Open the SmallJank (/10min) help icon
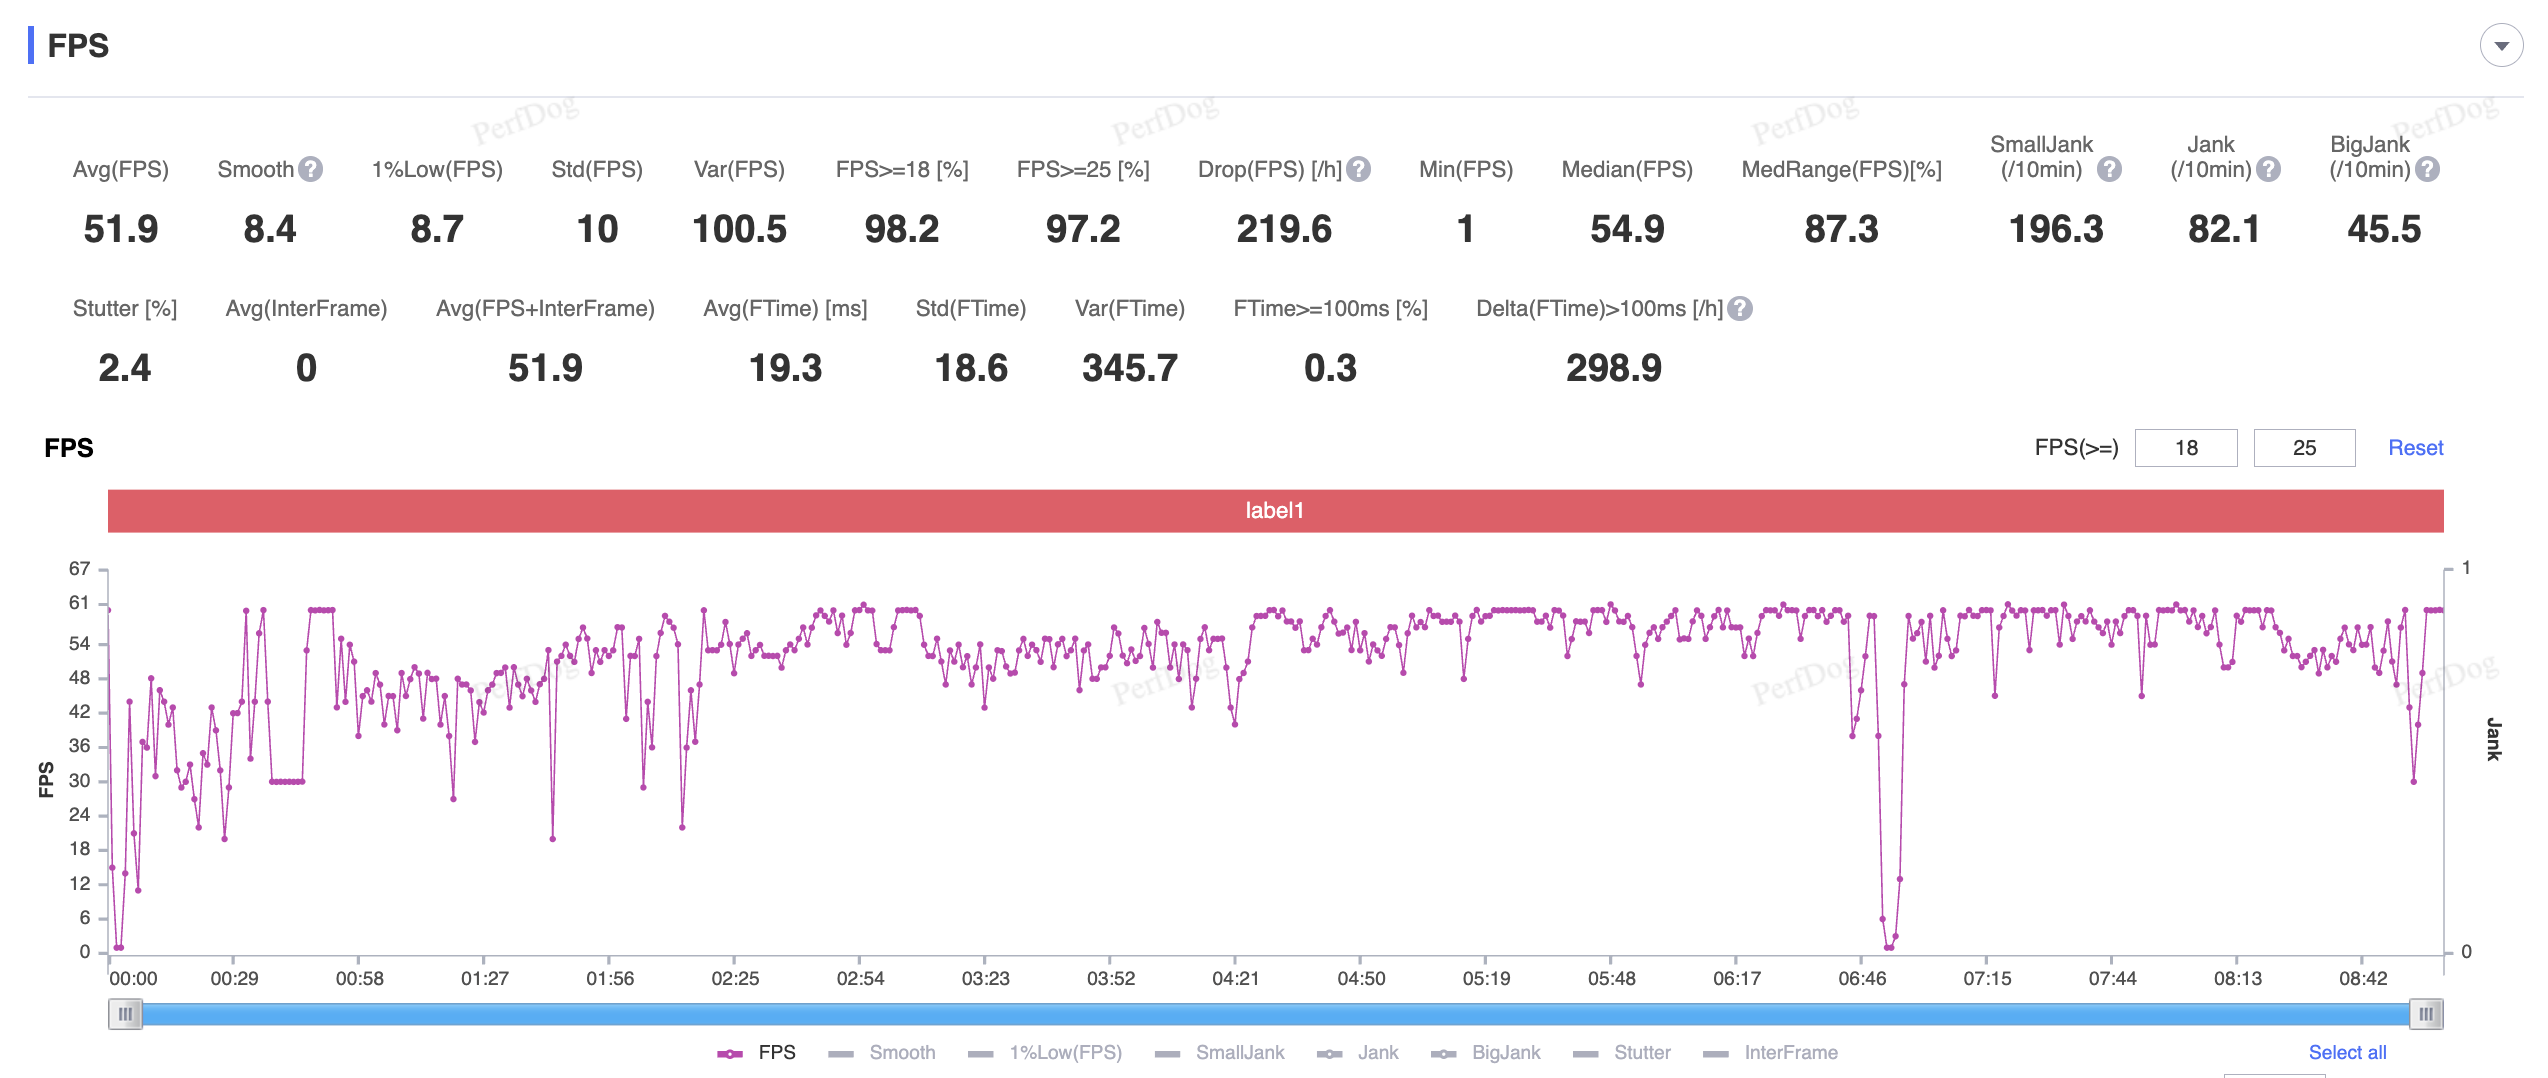2548x1078 pixels. [x=2109, y=169]
